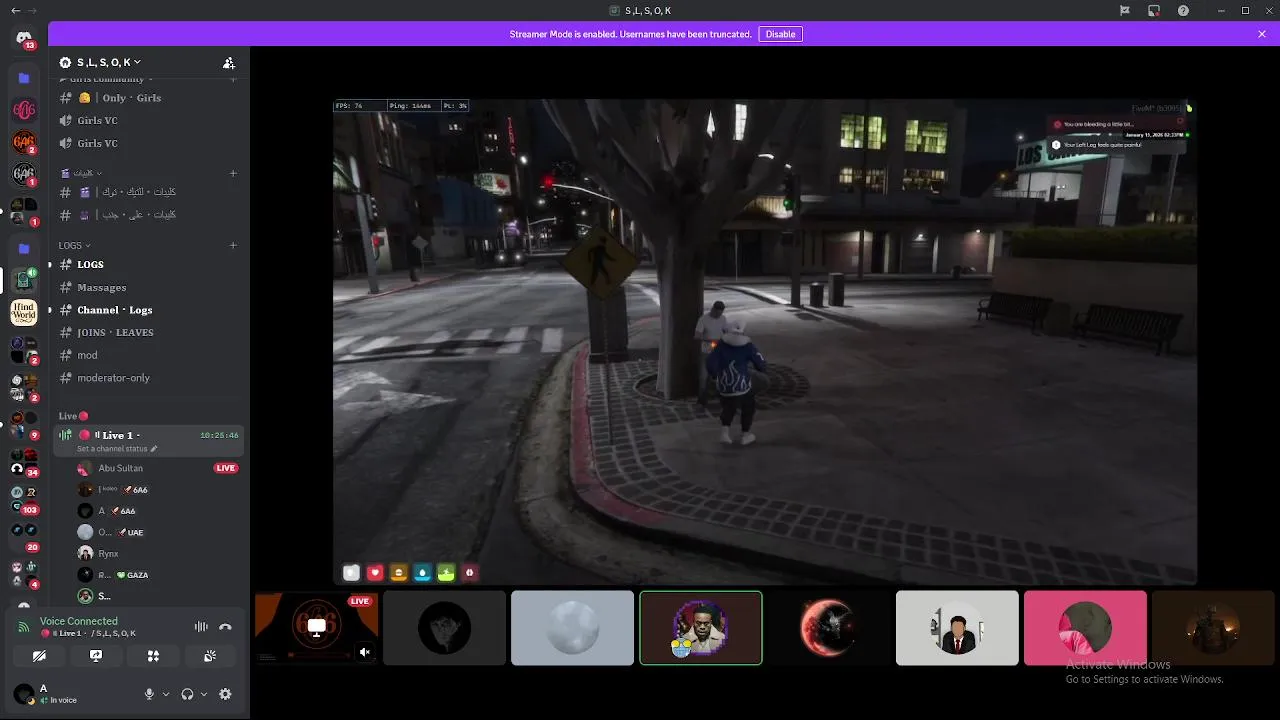This screenshot has width=1280, height=720.
Task: Deafen with the headphones icon
Action: pos(187,694)
